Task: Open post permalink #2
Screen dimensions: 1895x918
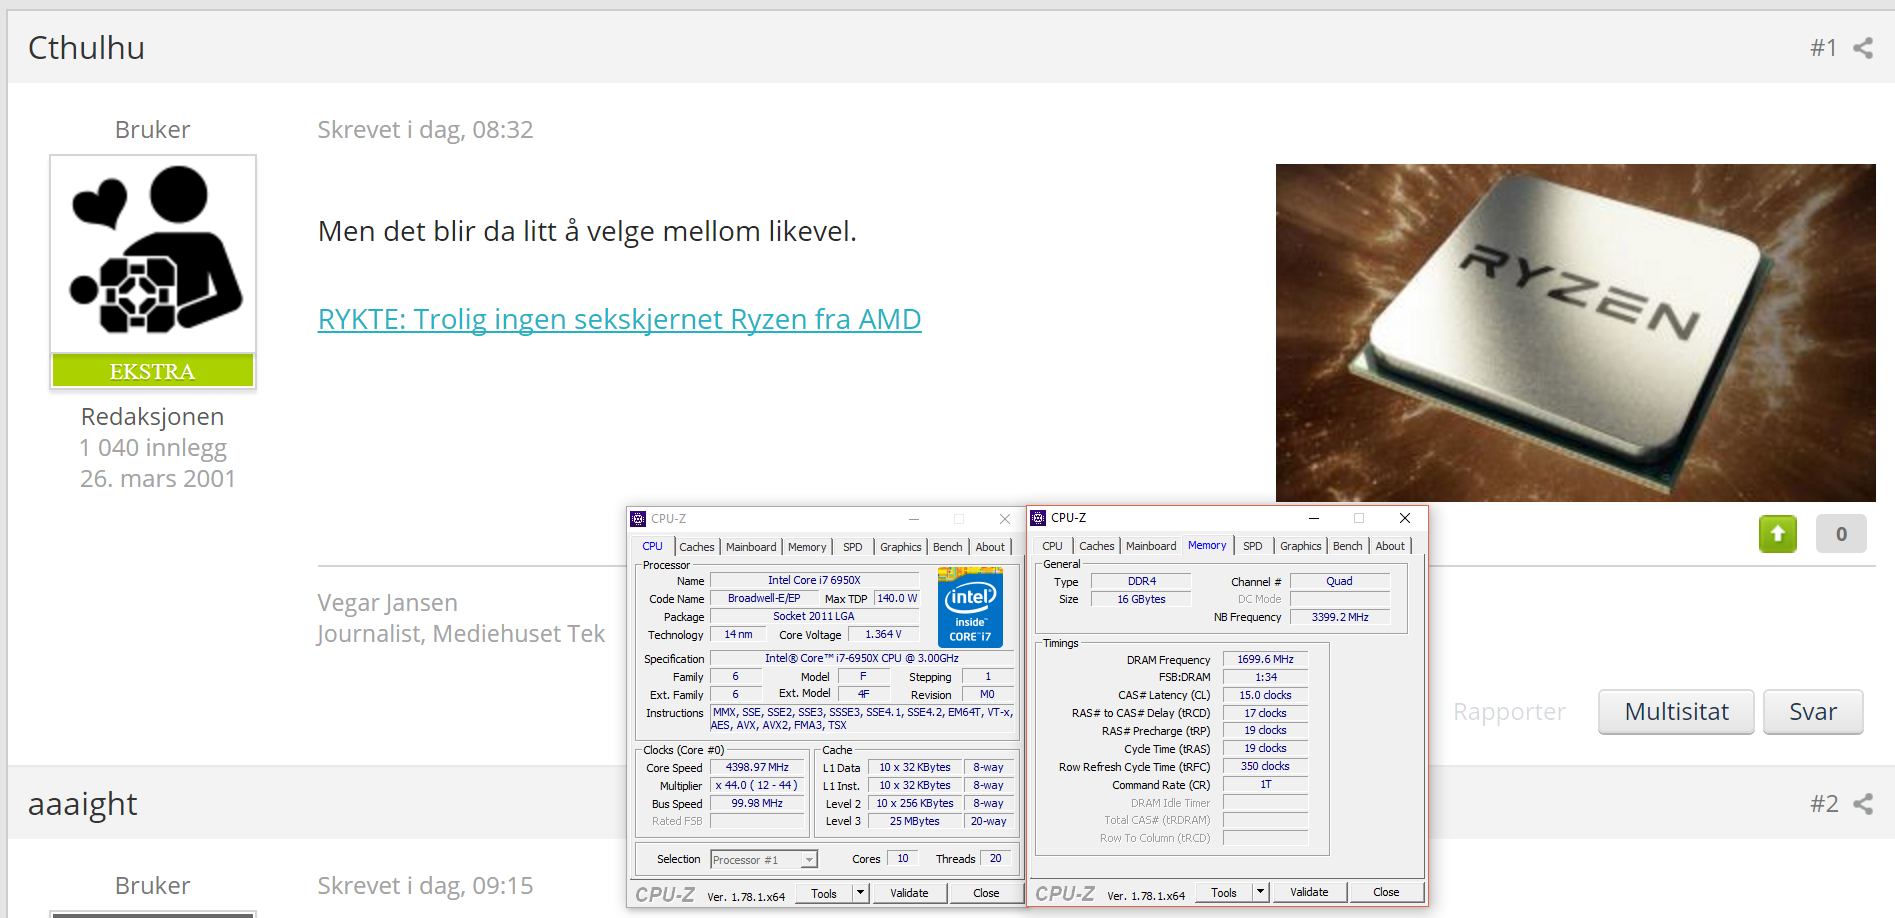Action: pos(1824,804)
